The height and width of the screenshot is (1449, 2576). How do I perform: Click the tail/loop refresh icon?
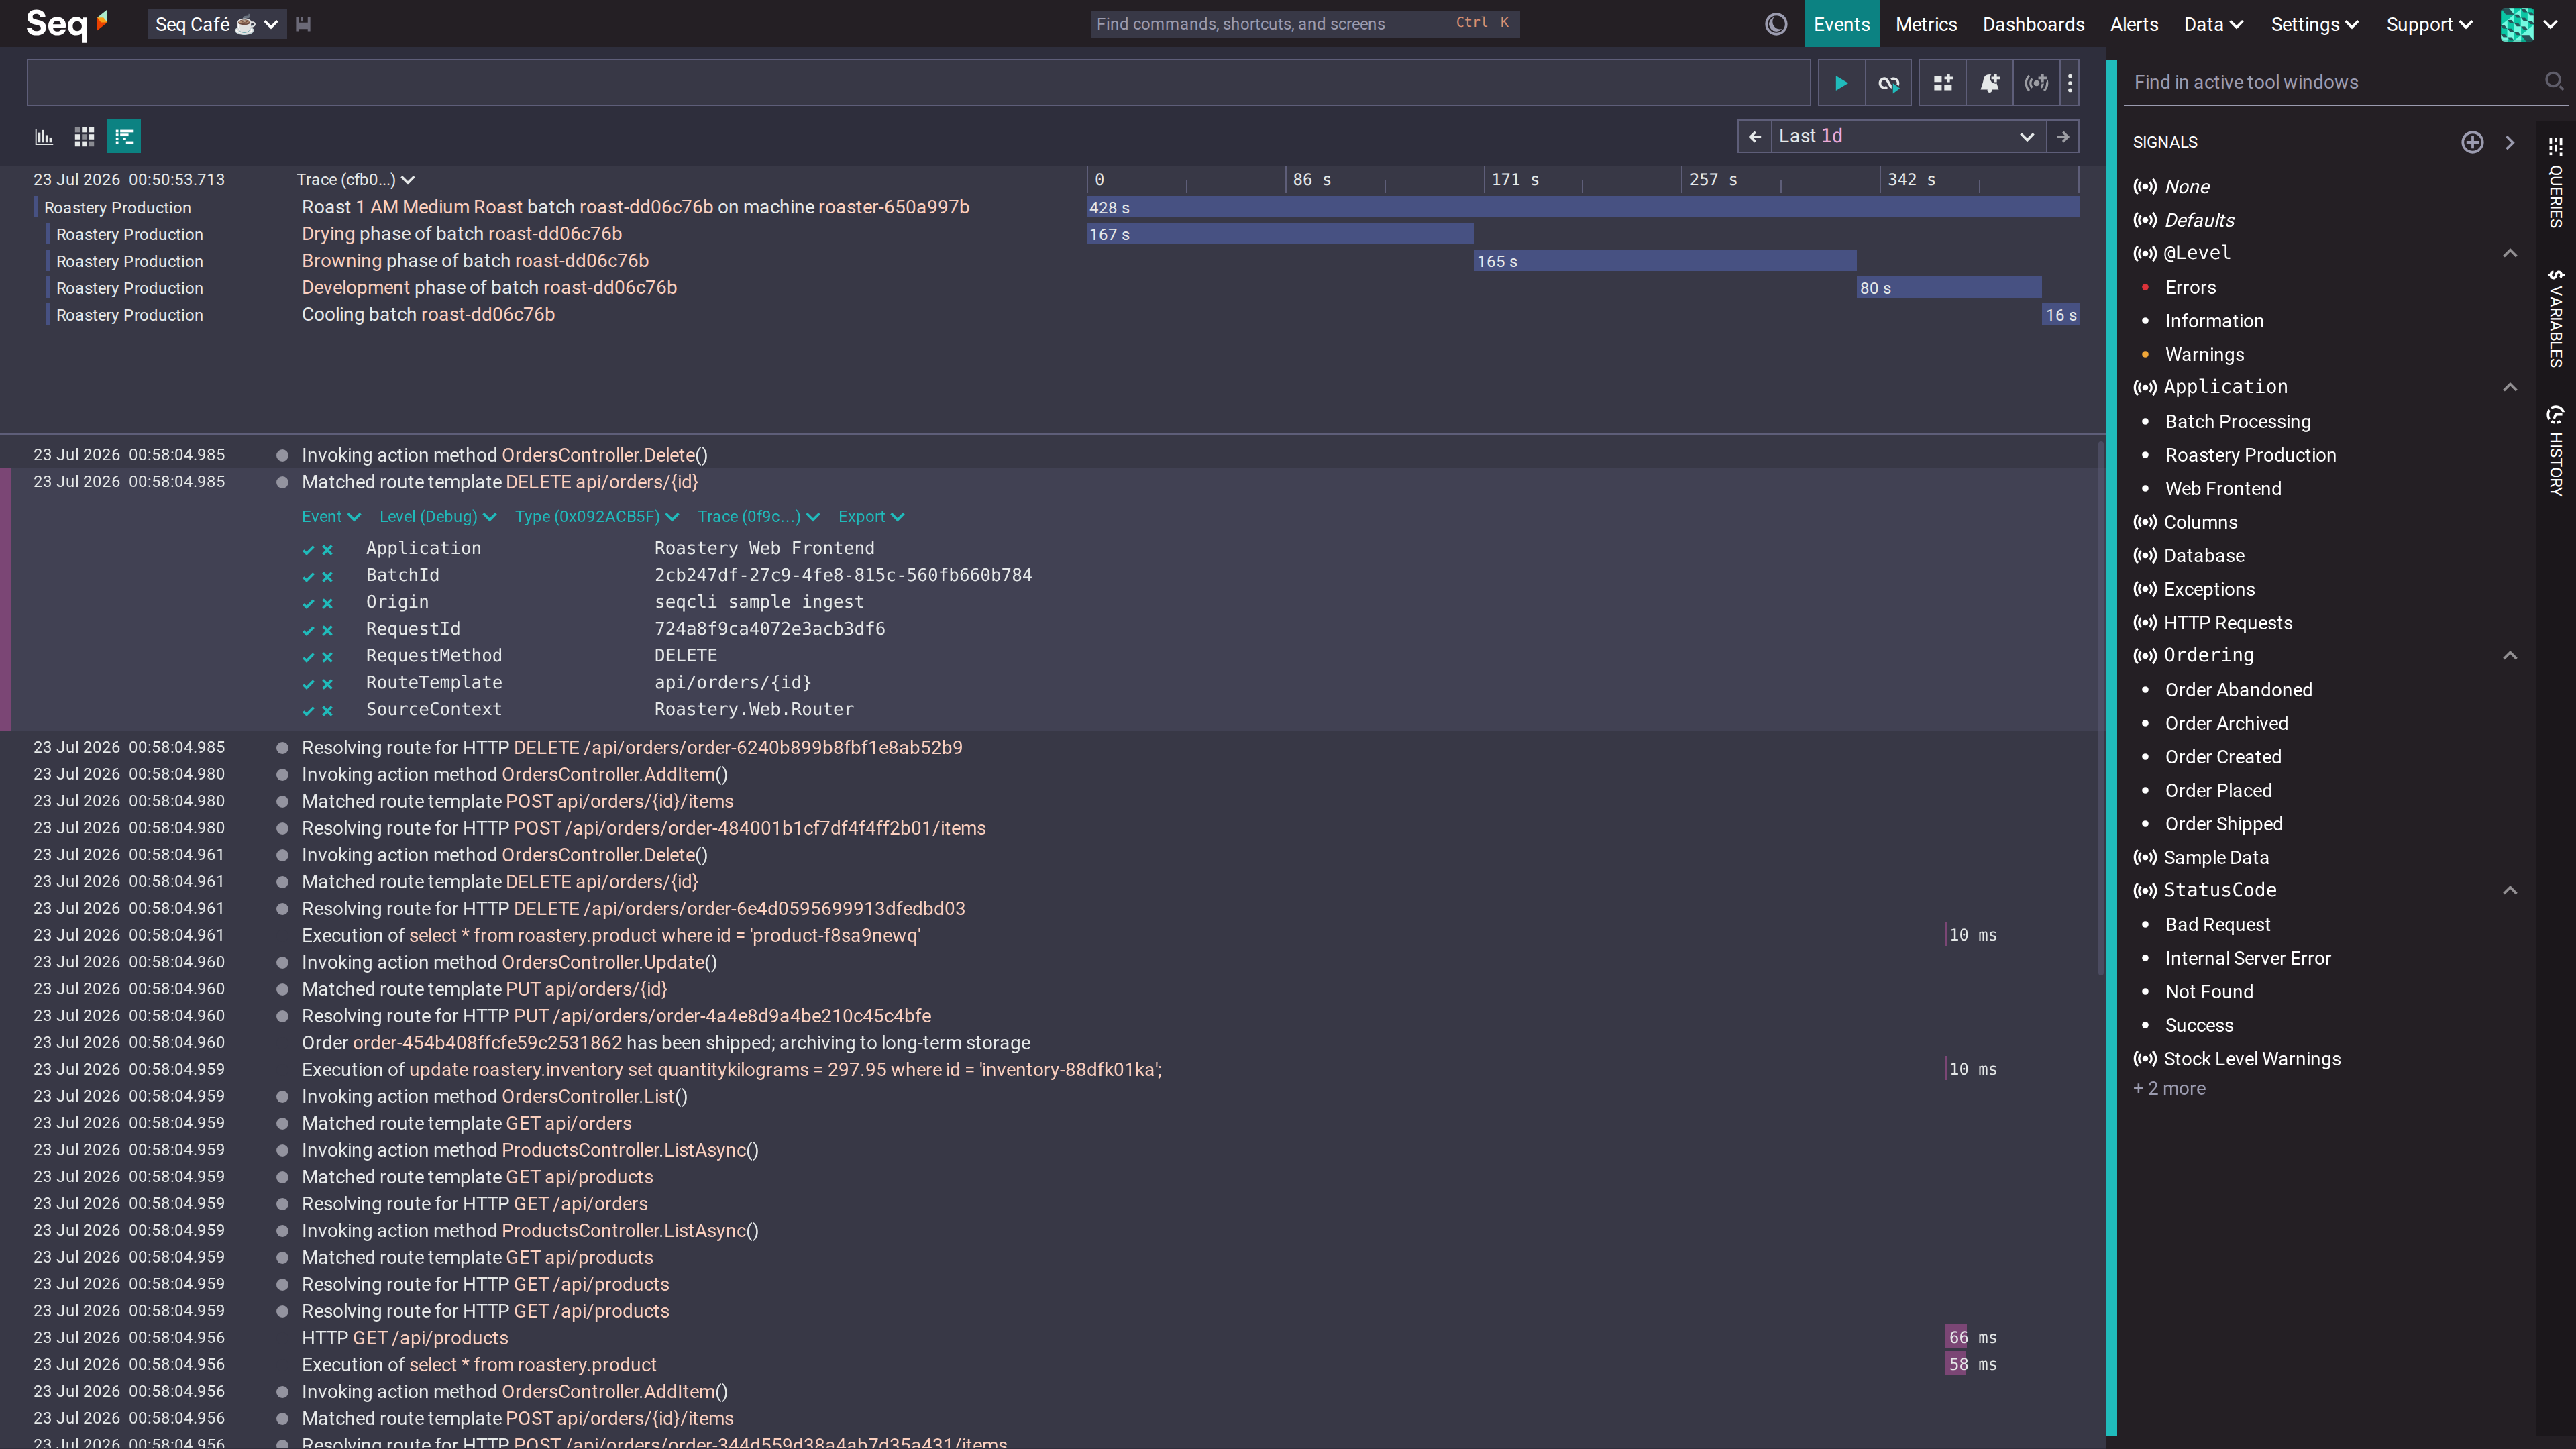click(1888, 83)
